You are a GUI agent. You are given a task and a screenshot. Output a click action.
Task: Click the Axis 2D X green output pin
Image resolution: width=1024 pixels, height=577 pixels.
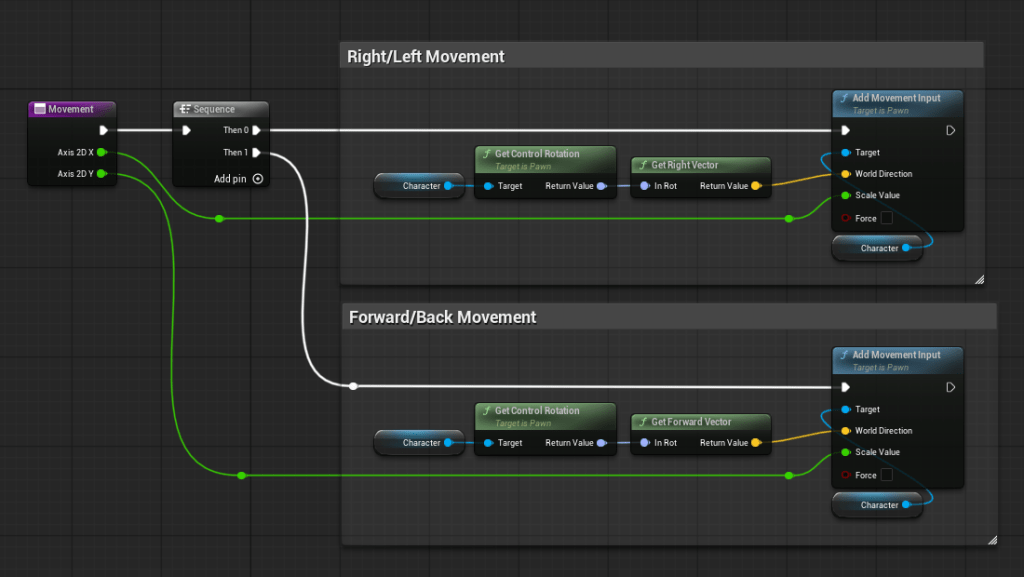pos(102,153)
